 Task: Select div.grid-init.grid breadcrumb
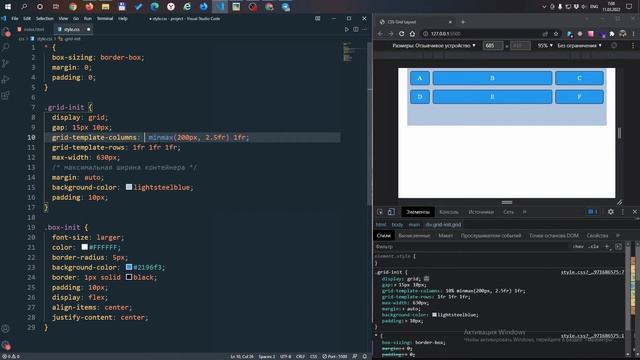click(443, 224)
